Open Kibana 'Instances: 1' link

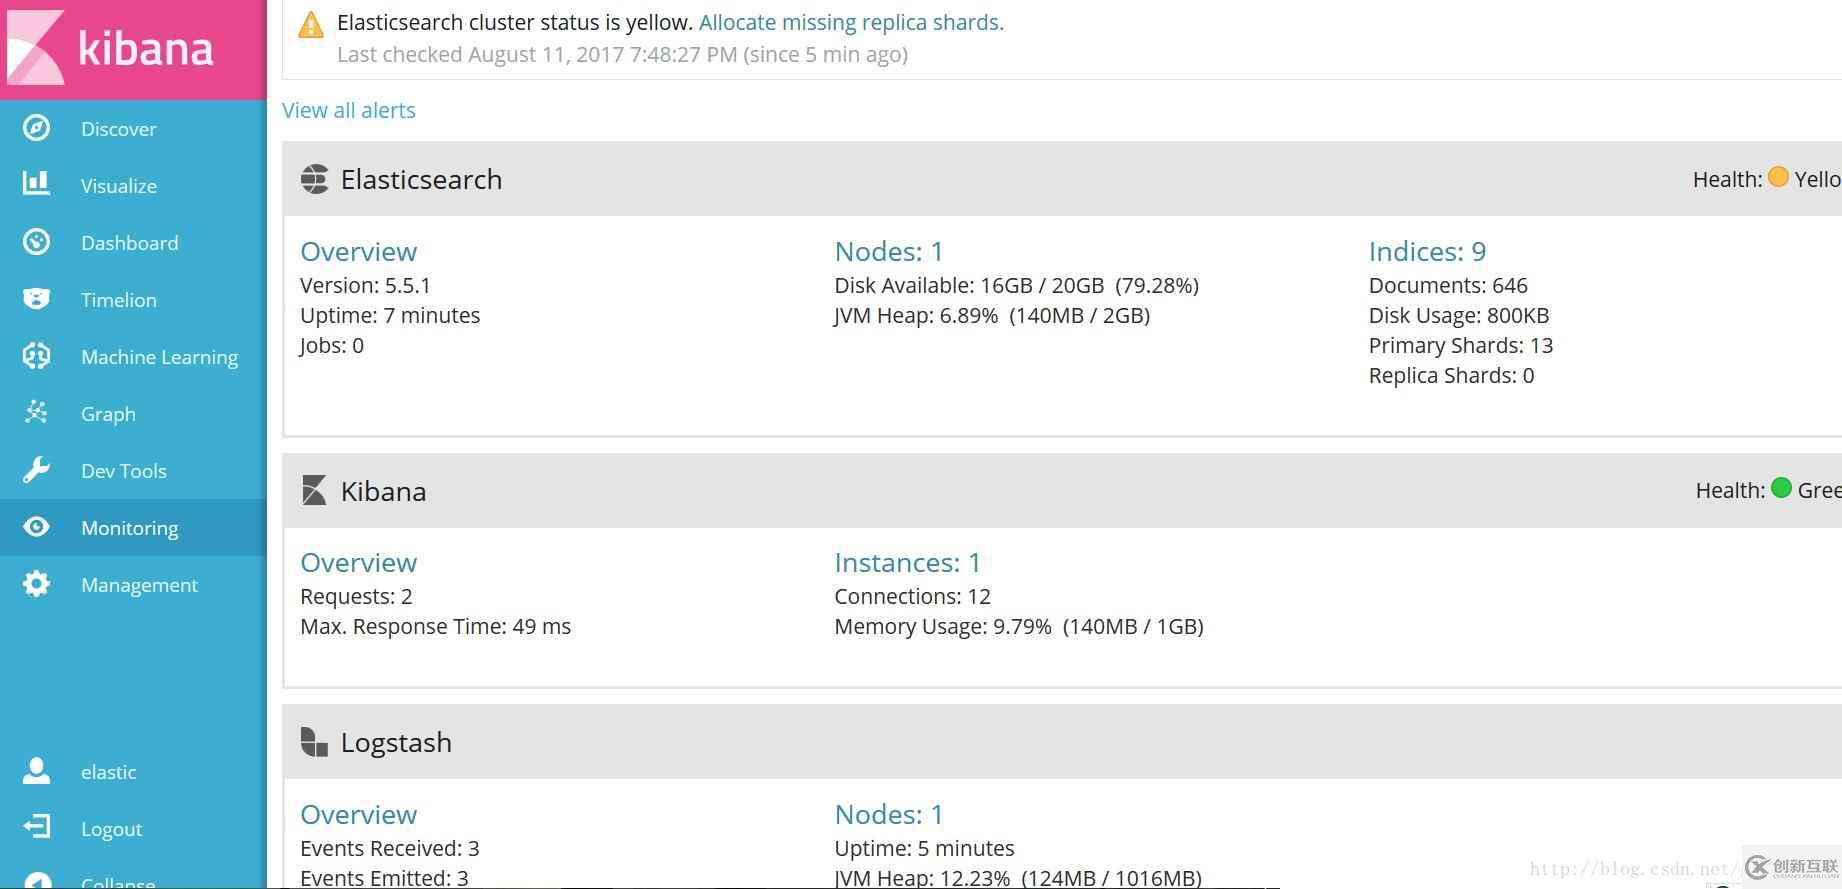(907, 562)
